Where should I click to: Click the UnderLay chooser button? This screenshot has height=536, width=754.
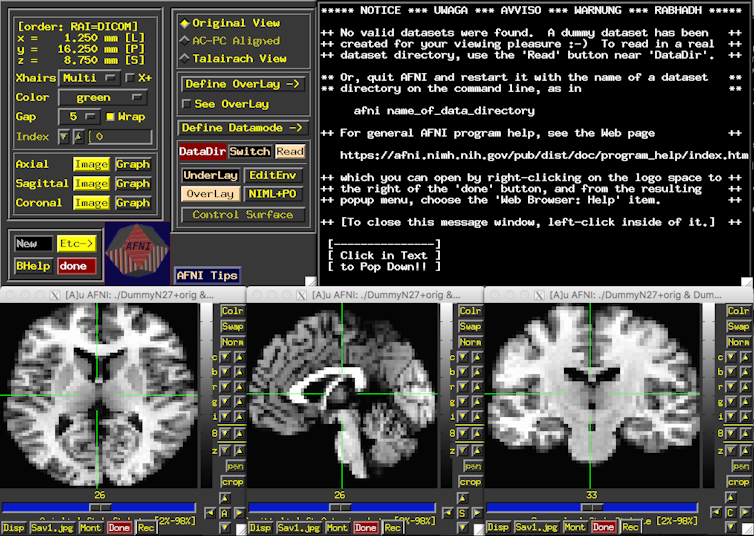coord(211,175)
